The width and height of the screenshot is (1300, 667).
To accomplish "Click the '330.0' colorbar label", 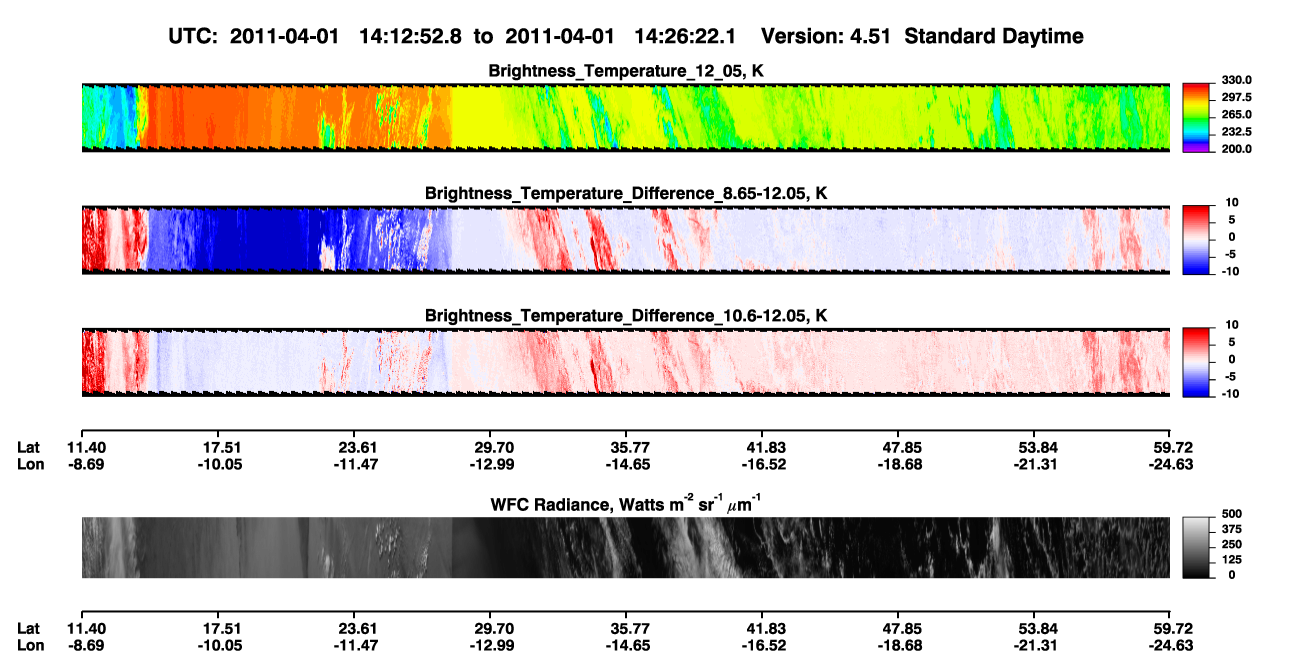I will tap(1237, 80).
